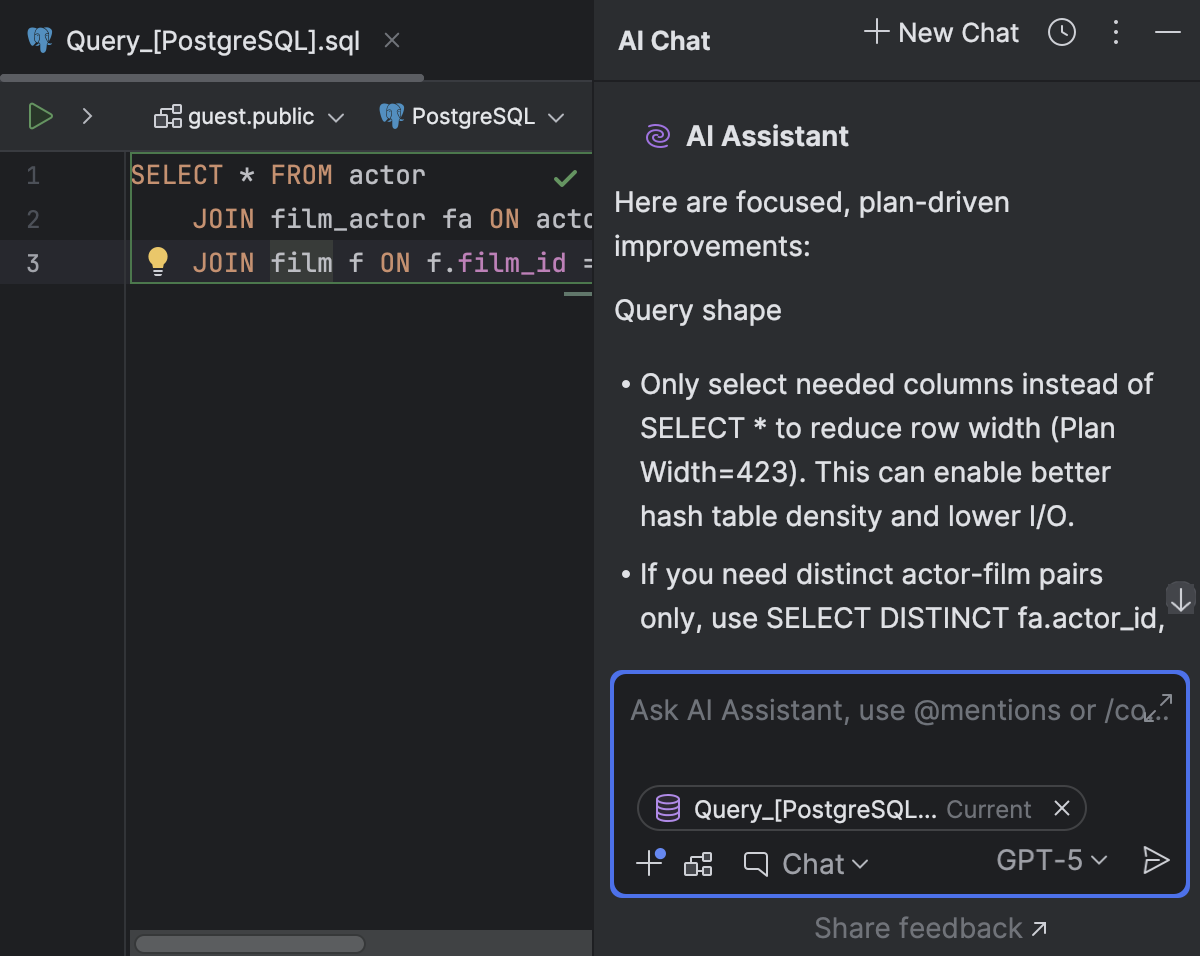Run the query with green play button

[x=40, y=116]
